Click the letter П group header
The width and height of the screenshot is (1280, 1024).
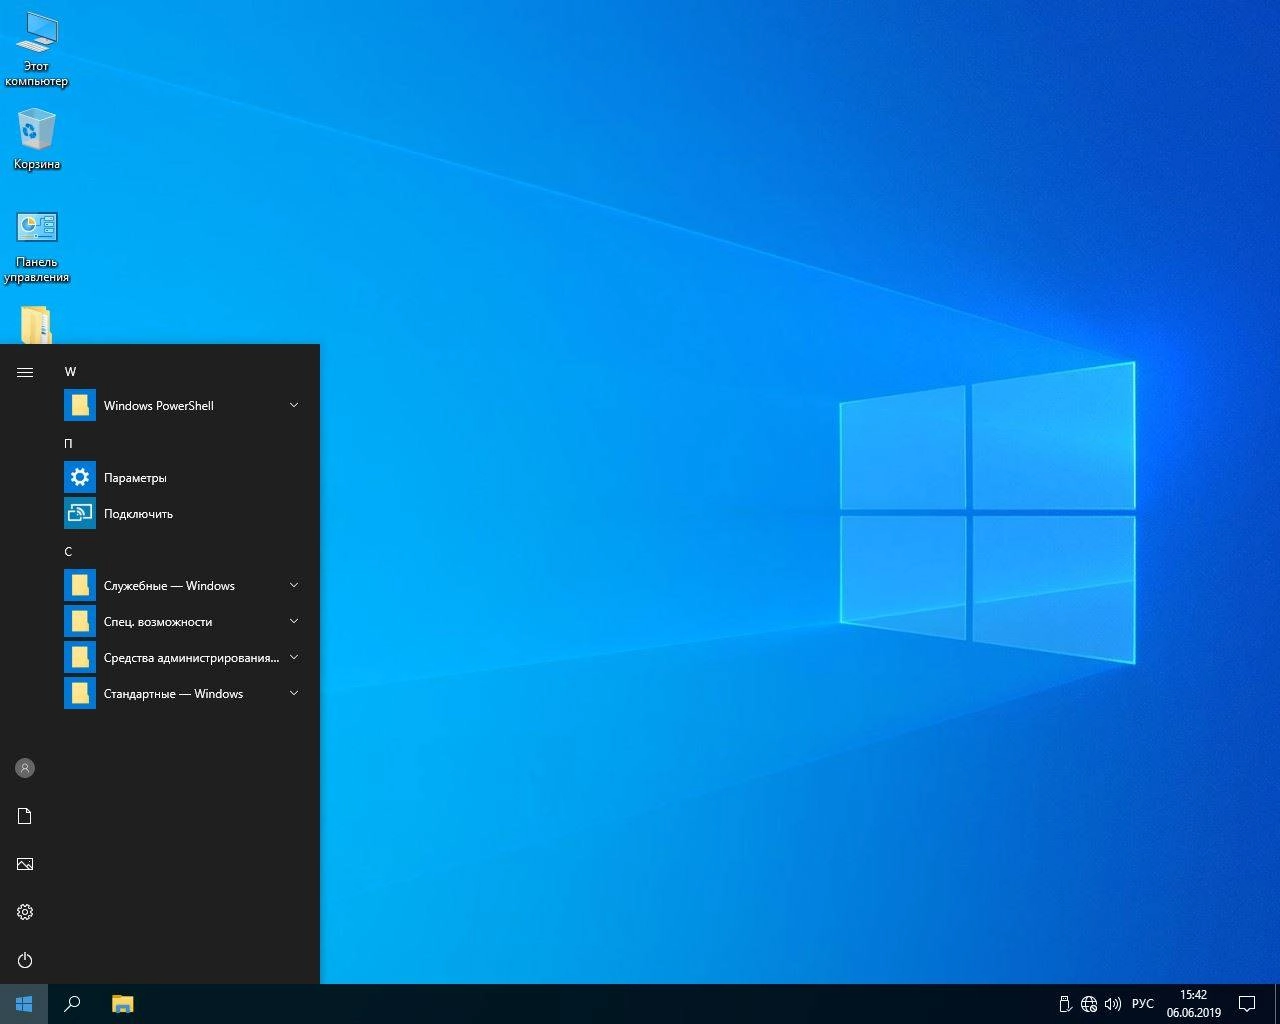pyautogui.click(x=69, y=444)
